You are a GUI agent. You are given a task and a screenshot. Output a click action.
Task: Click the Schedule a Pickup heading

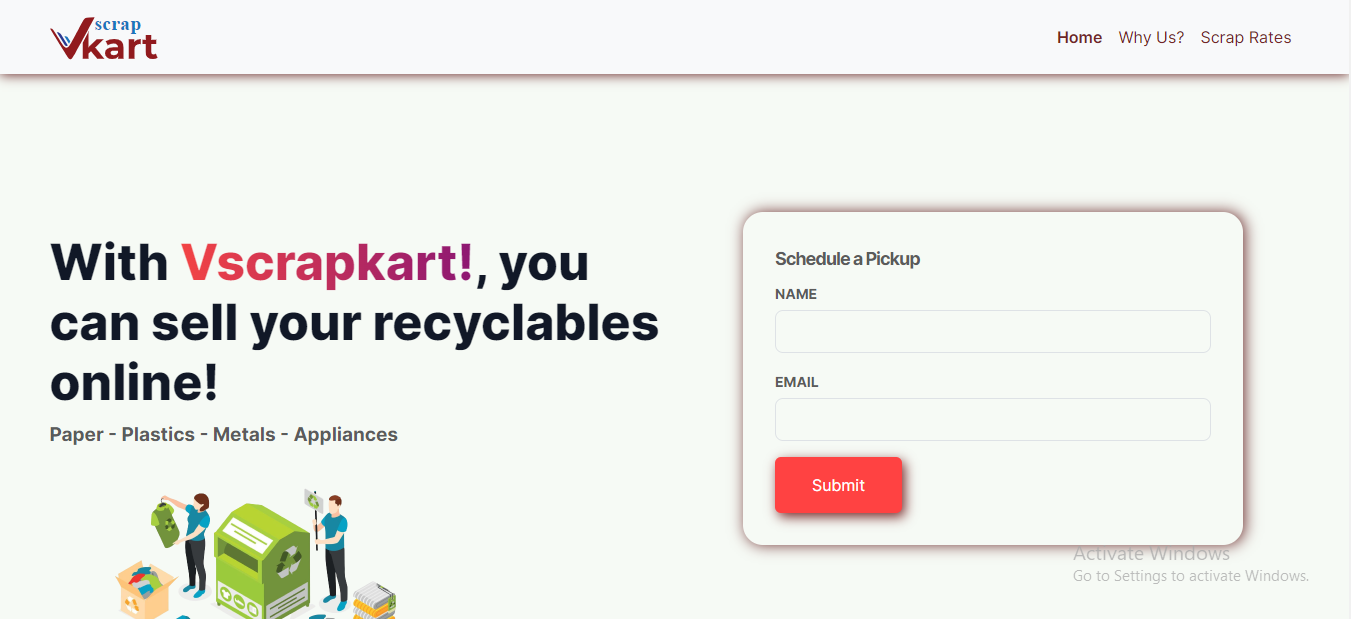tap(847, 259)
